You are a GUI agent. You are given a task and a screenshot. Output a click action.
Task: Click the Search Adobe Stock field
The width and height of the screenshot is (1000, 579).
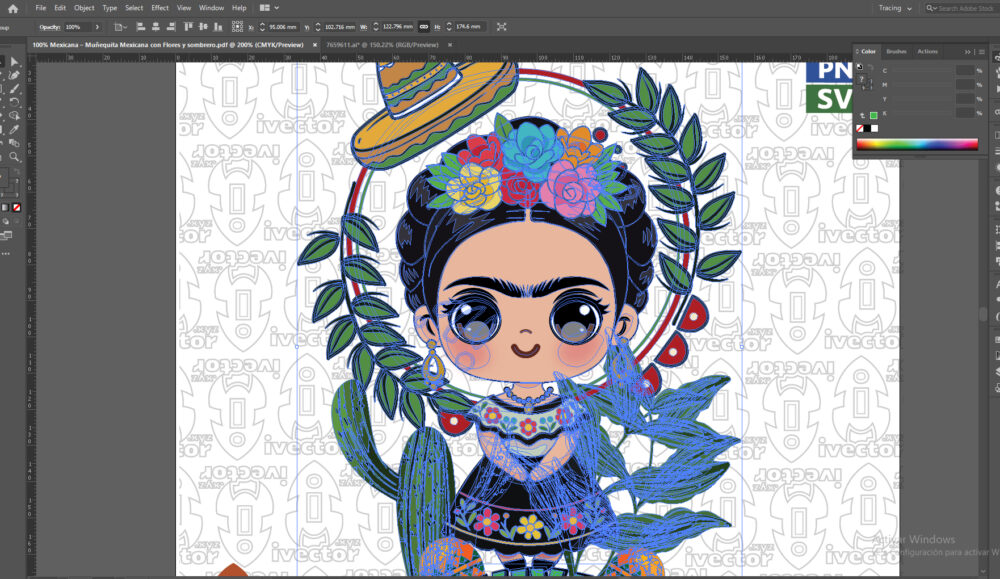(963, 8)
